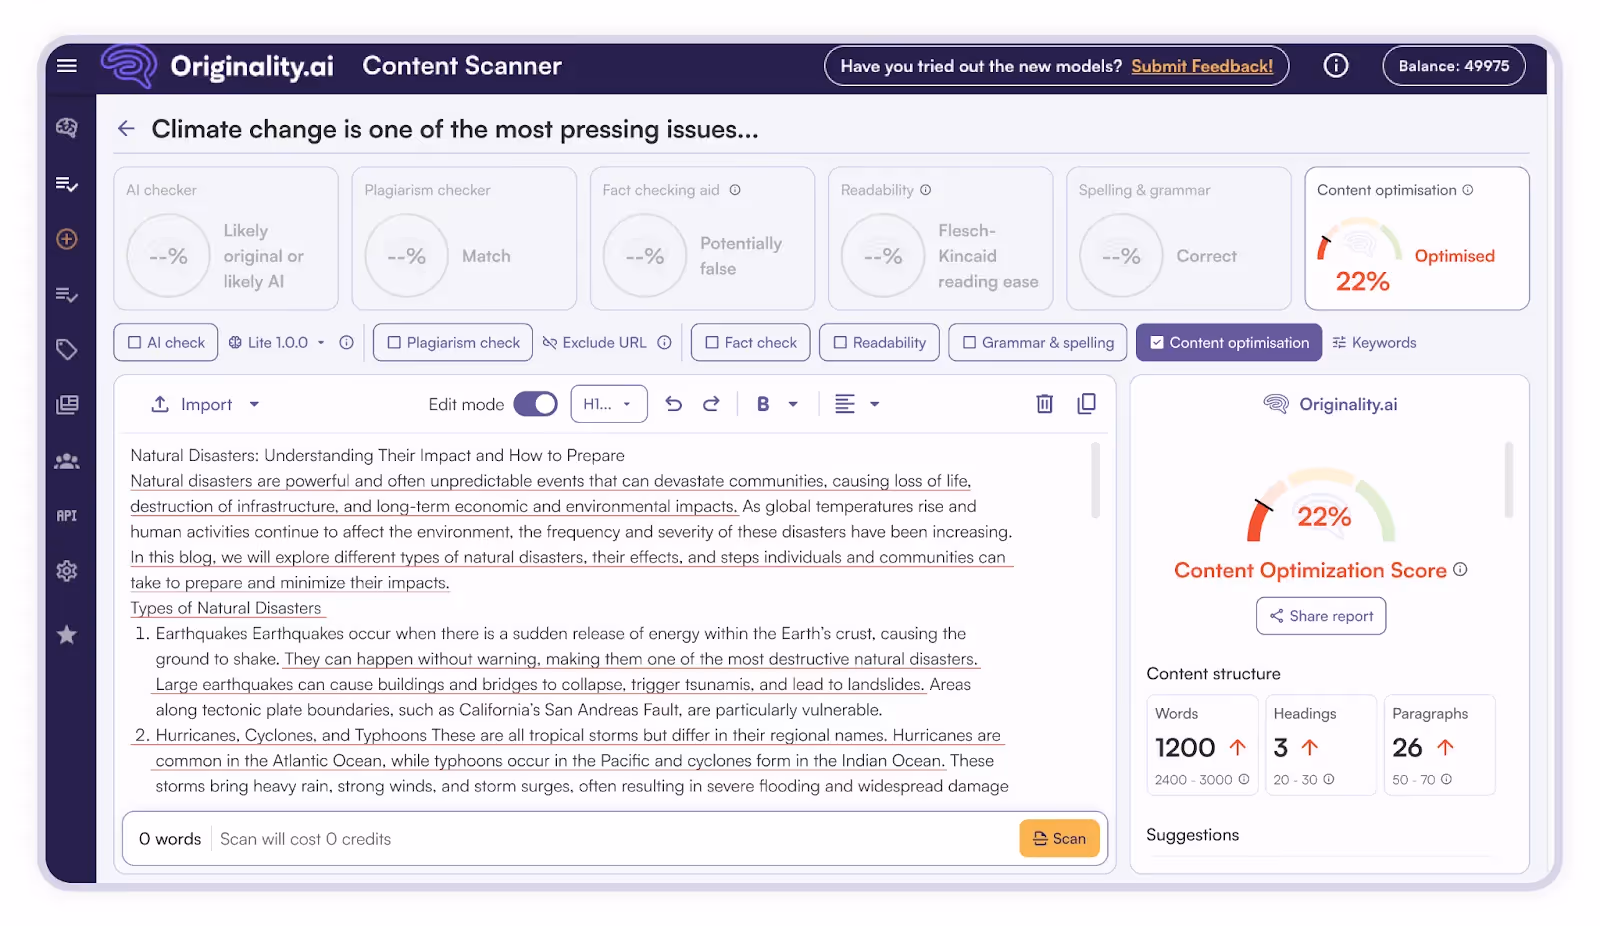Viewport: 1600px width, 926px height.
Task: Toggle the Exclude URL option
Action: 594,342
